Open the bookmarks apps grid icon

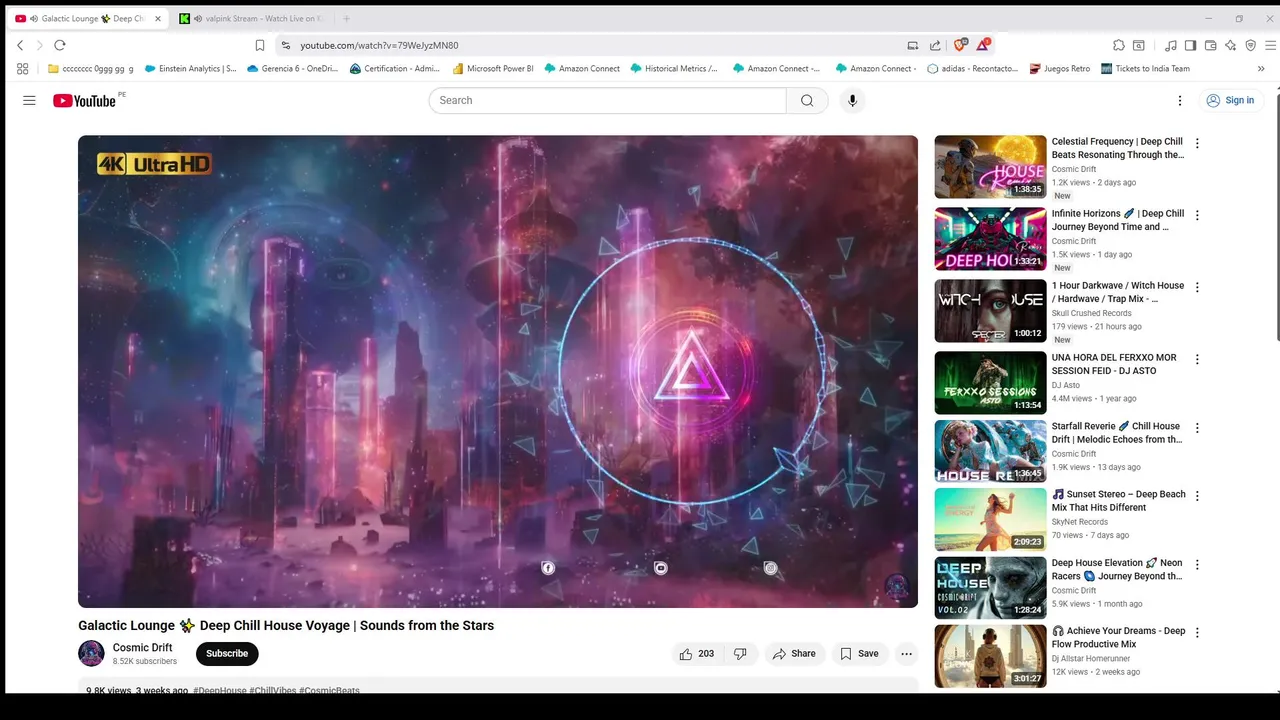click(x=22, y=69)
